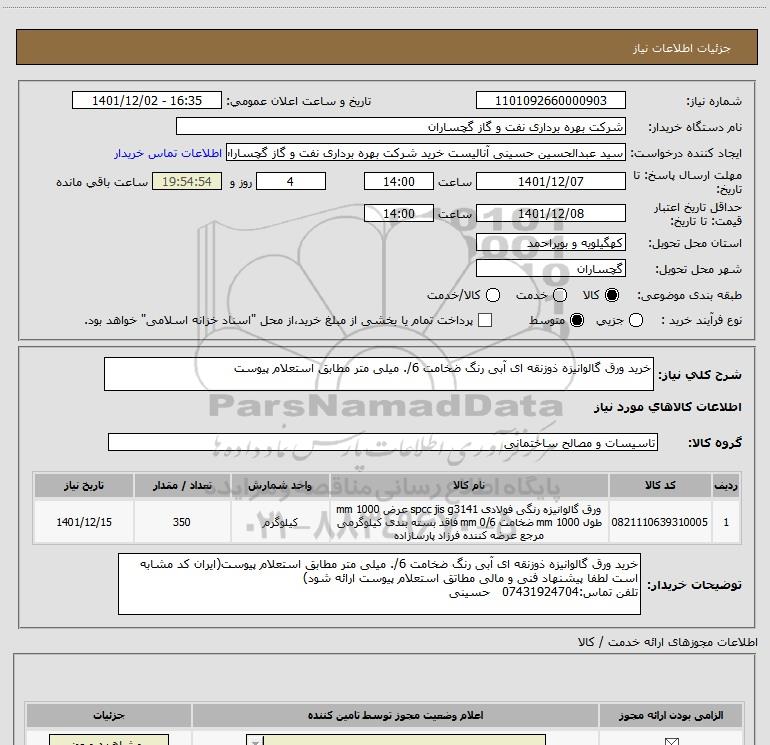
Task: Click the response deadline date 1401/12/07
Action: click(x=550, y=182)
